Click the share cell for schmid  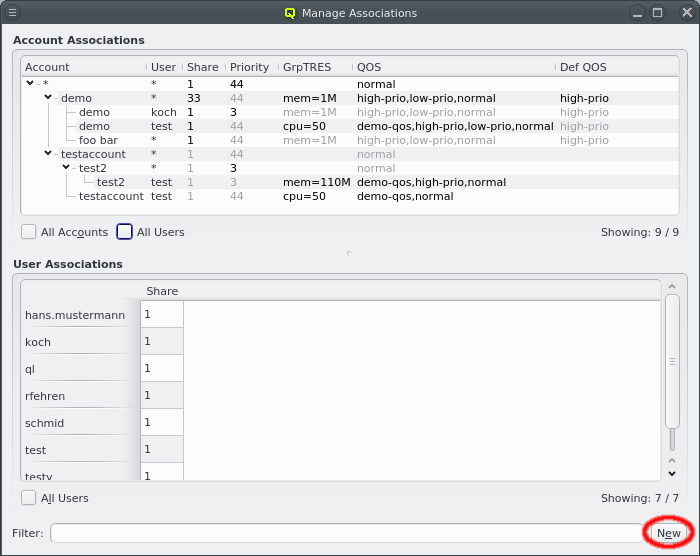162,422
